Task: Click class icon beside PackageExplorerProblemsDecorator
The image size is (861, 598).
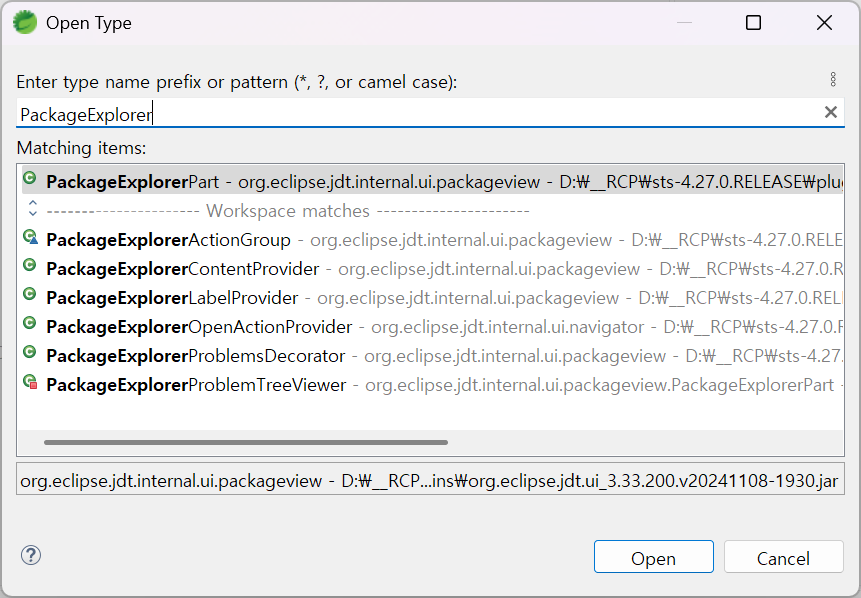Action: point(30,352)
